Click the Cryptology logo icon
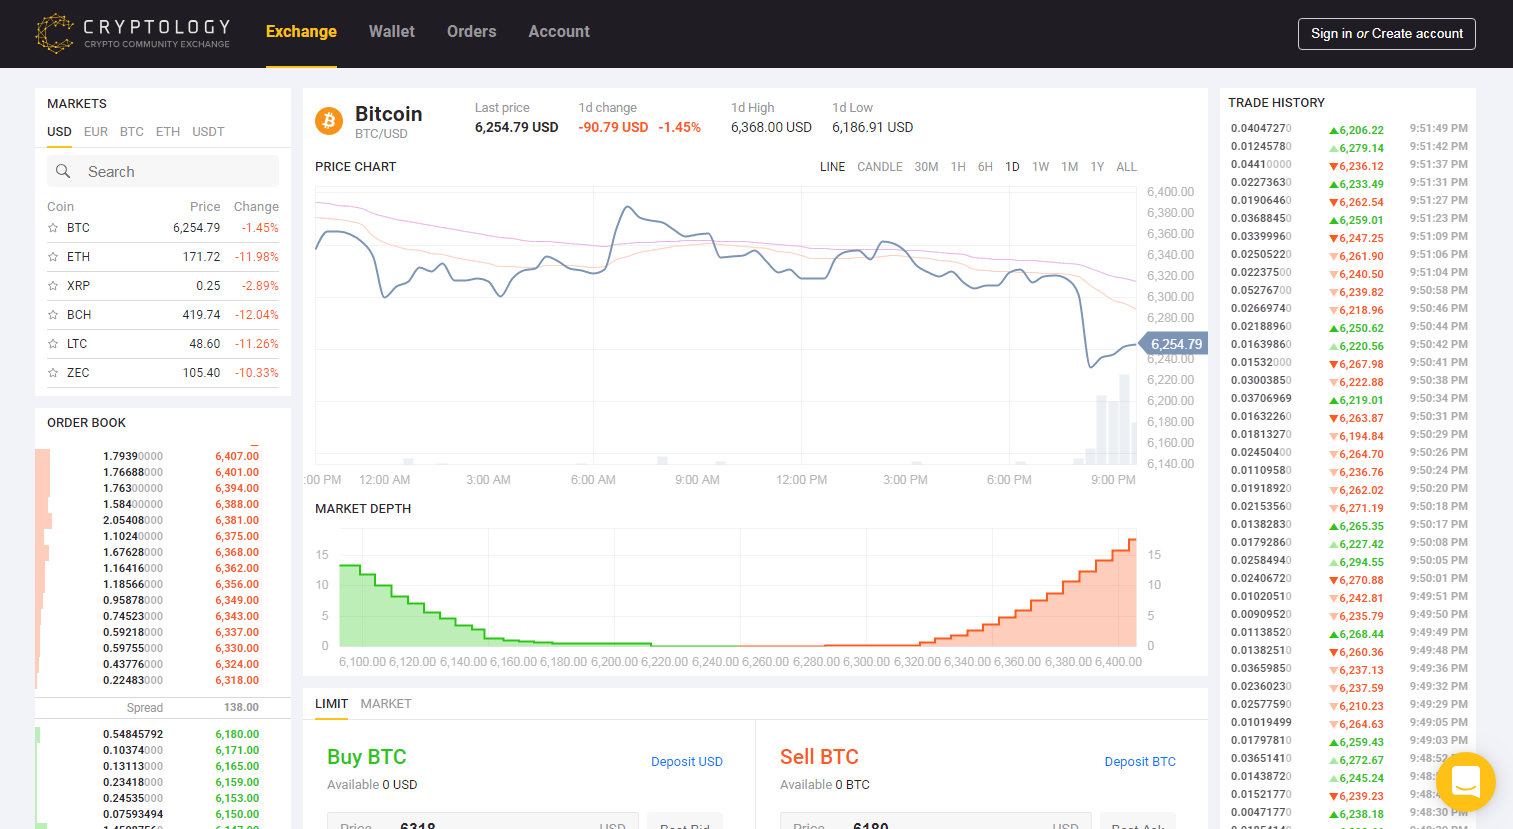The height and width of the screenshot is (829, 1513). [54, 33]
